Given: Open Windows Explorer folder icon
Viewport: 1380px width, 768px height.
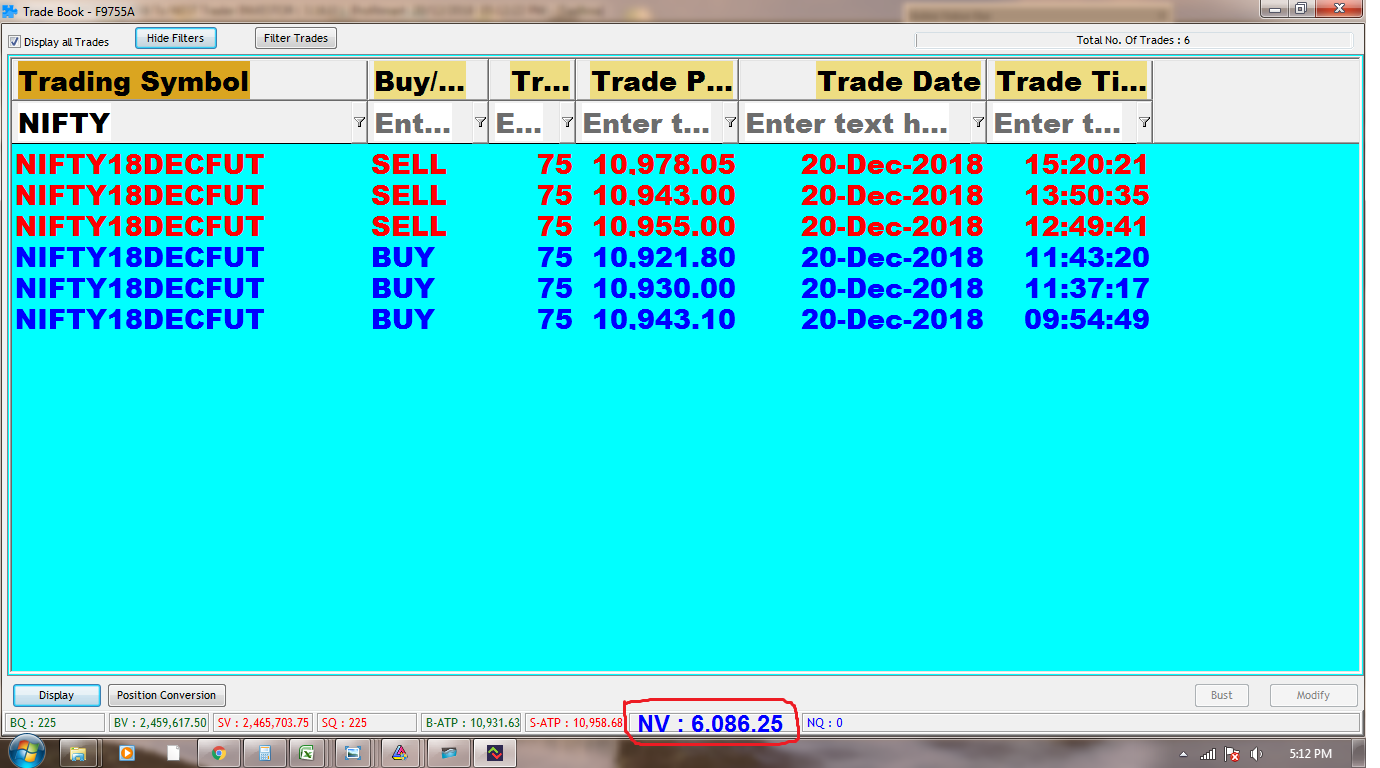Looking at the screenshot, I should pyautogui.click(x=78, y=753).
